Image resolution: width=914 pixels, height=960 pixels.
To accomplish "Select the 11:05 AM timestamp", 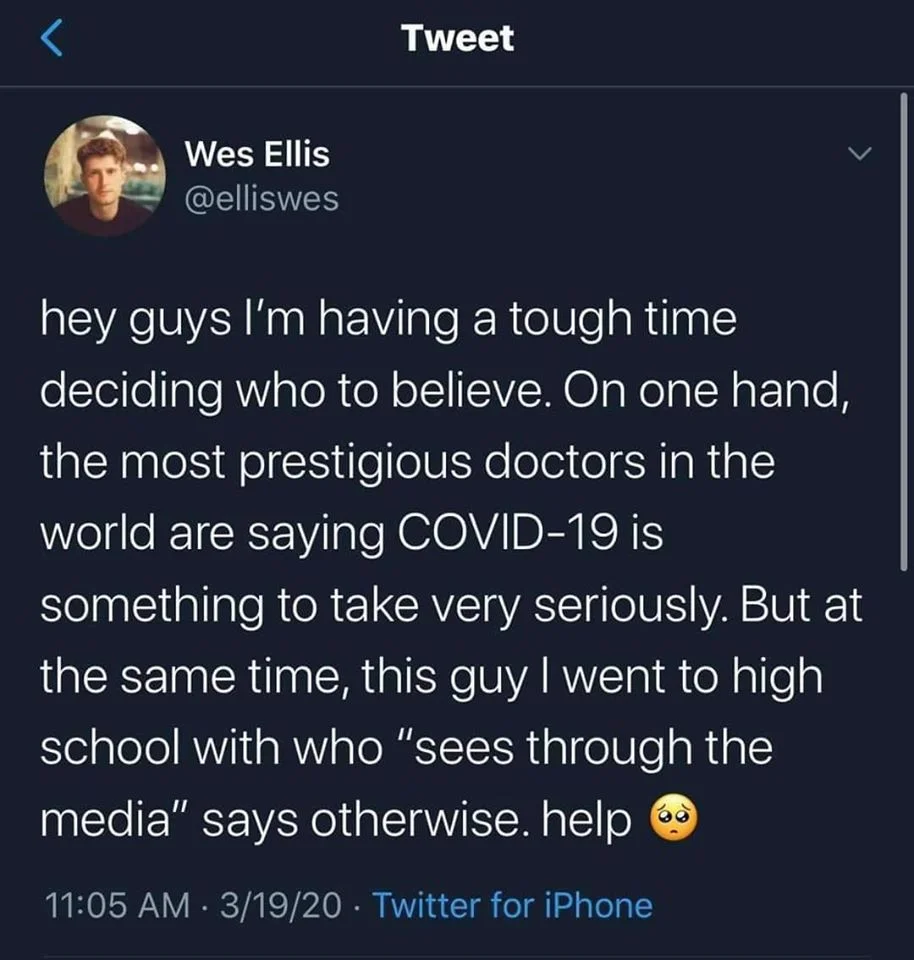I will [117, 905].
